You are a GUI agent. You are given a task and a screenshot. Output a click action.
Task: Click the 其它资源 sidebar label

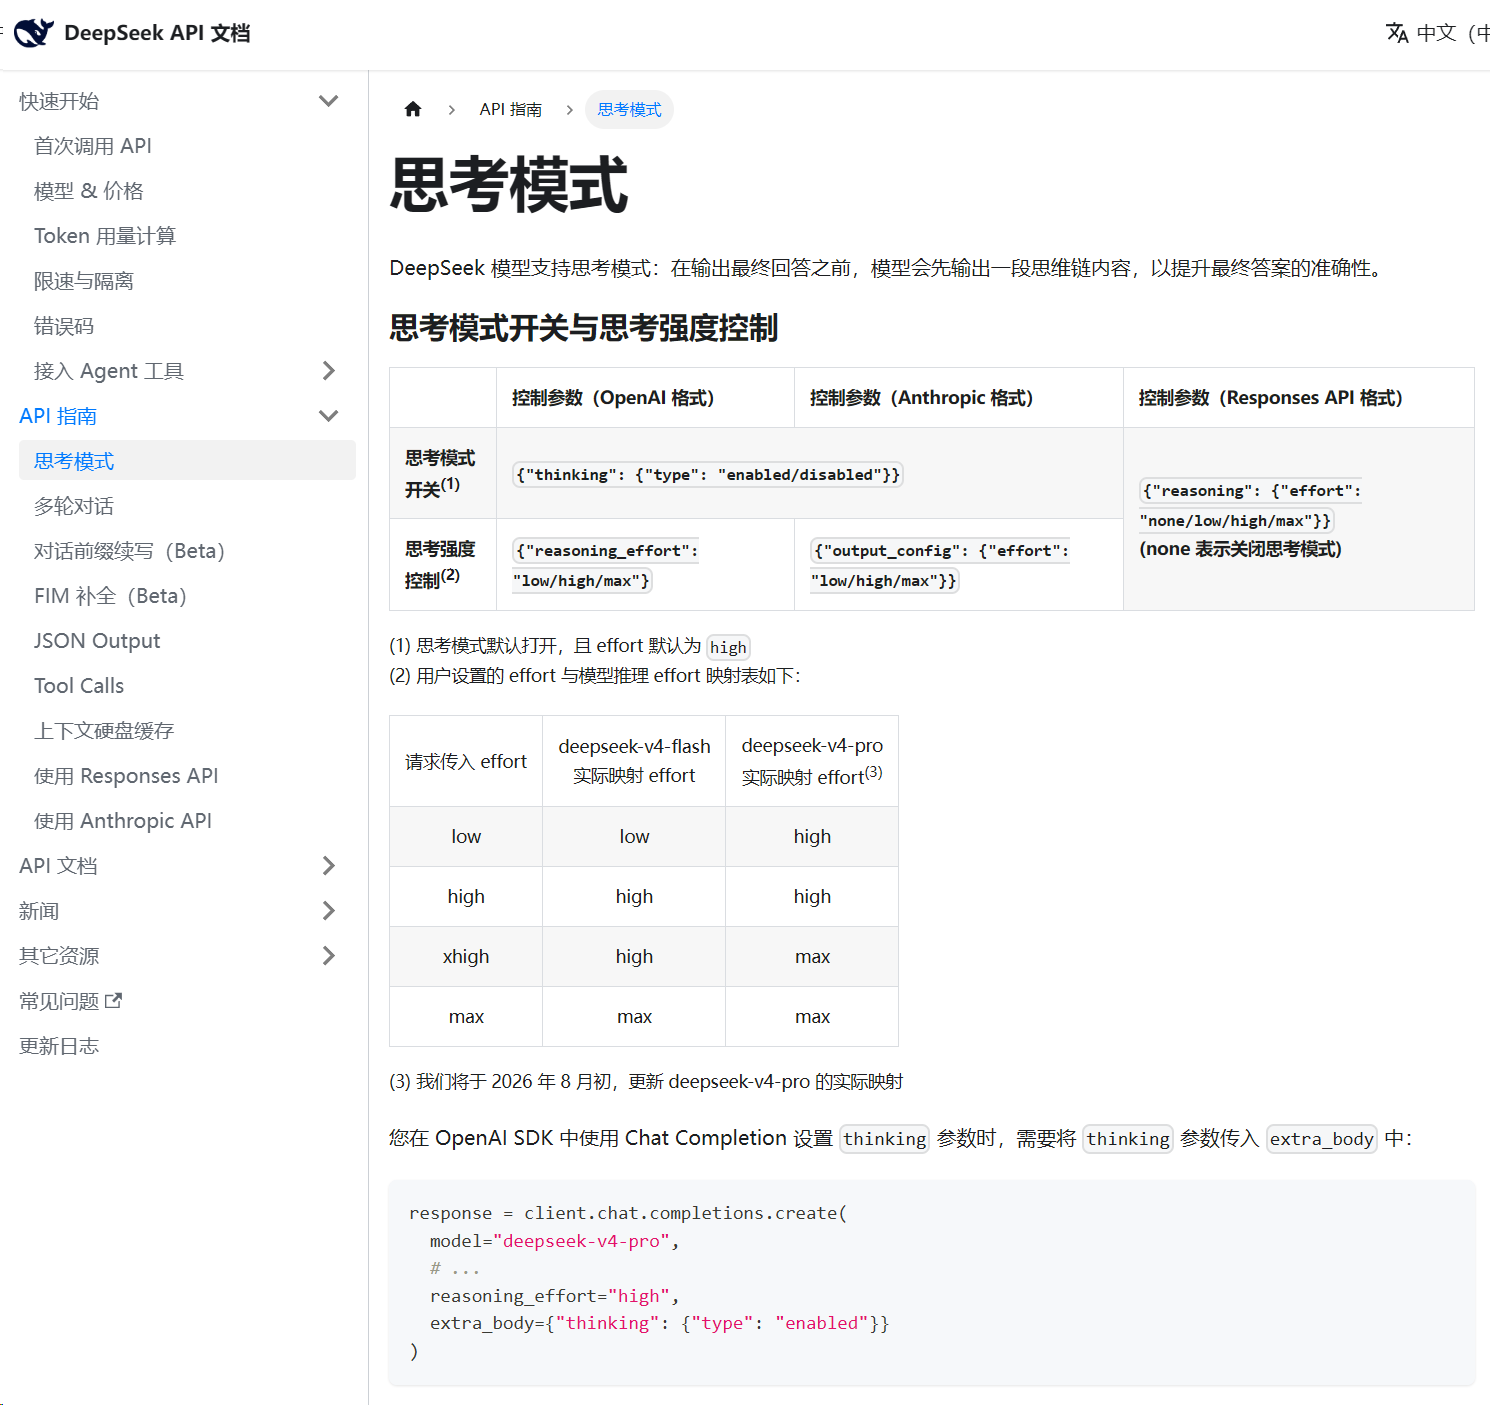click(x=59, y=956)
